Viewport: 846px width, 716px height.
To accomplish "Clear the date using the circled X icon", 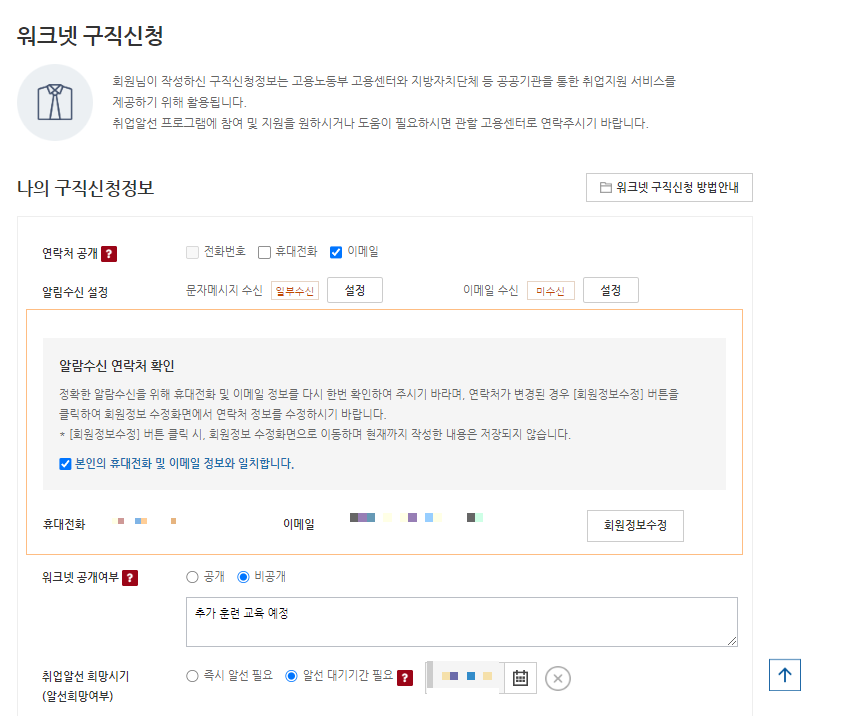I will coord(557,677).
